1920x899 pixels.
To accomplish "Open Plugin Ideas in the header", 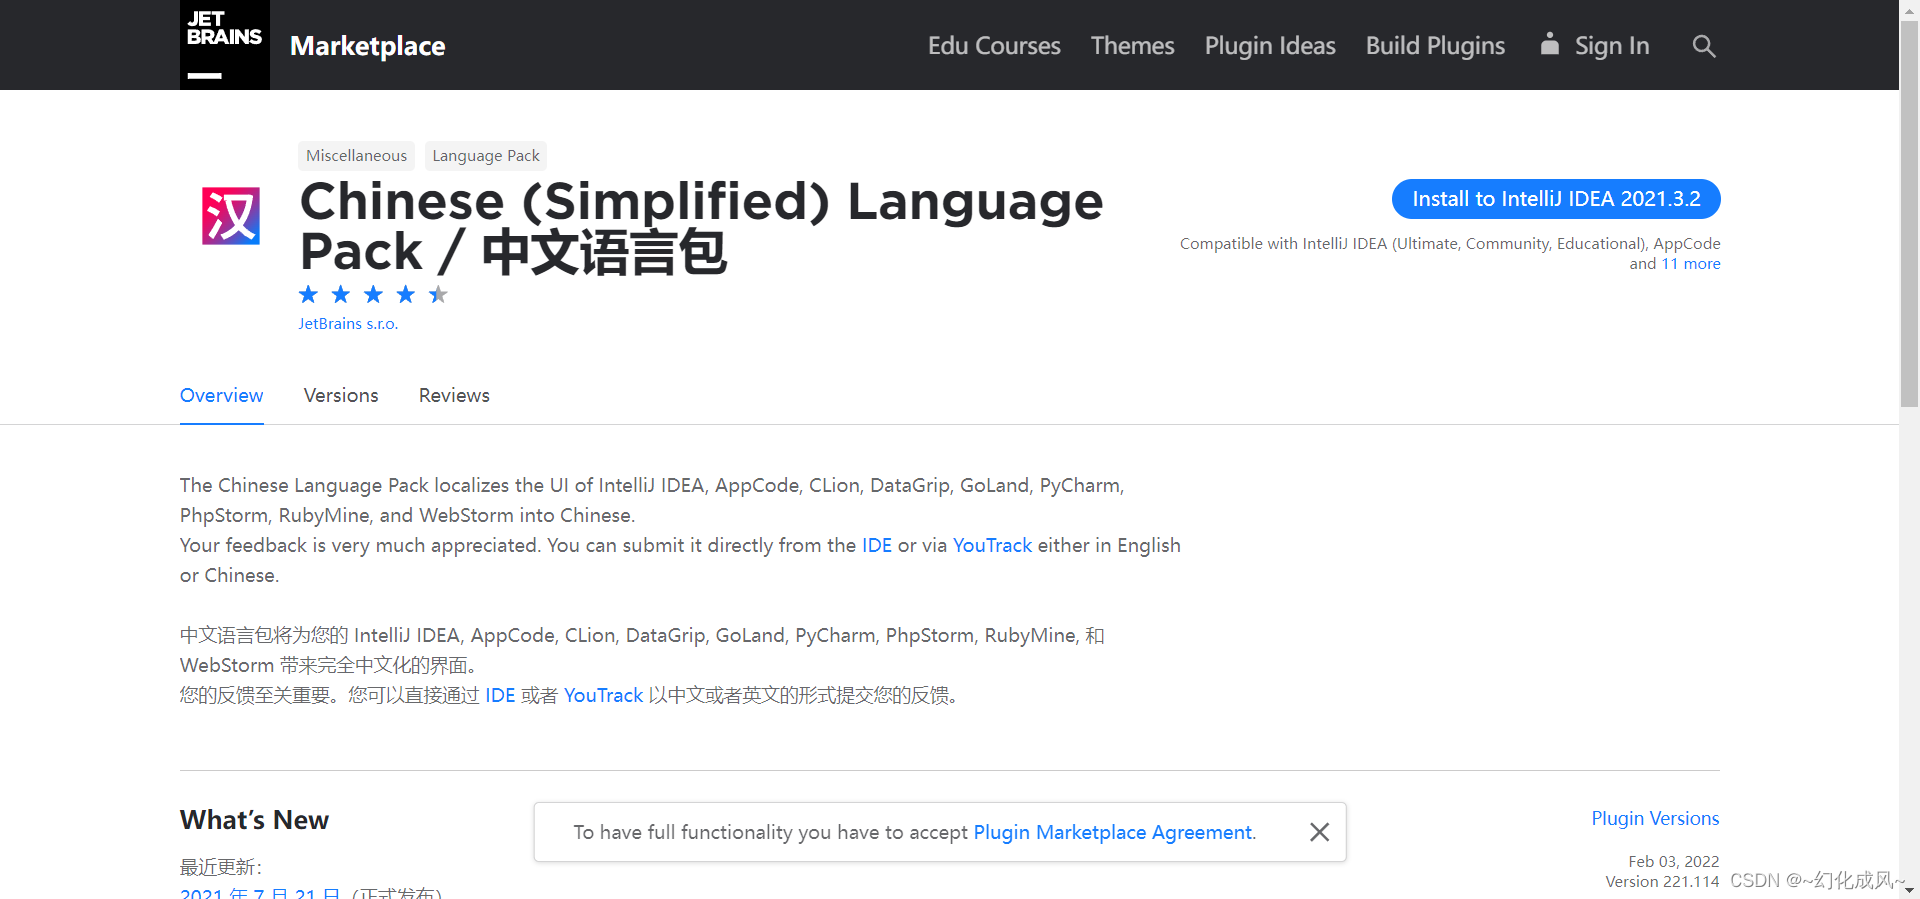I will pos(1270,46).
